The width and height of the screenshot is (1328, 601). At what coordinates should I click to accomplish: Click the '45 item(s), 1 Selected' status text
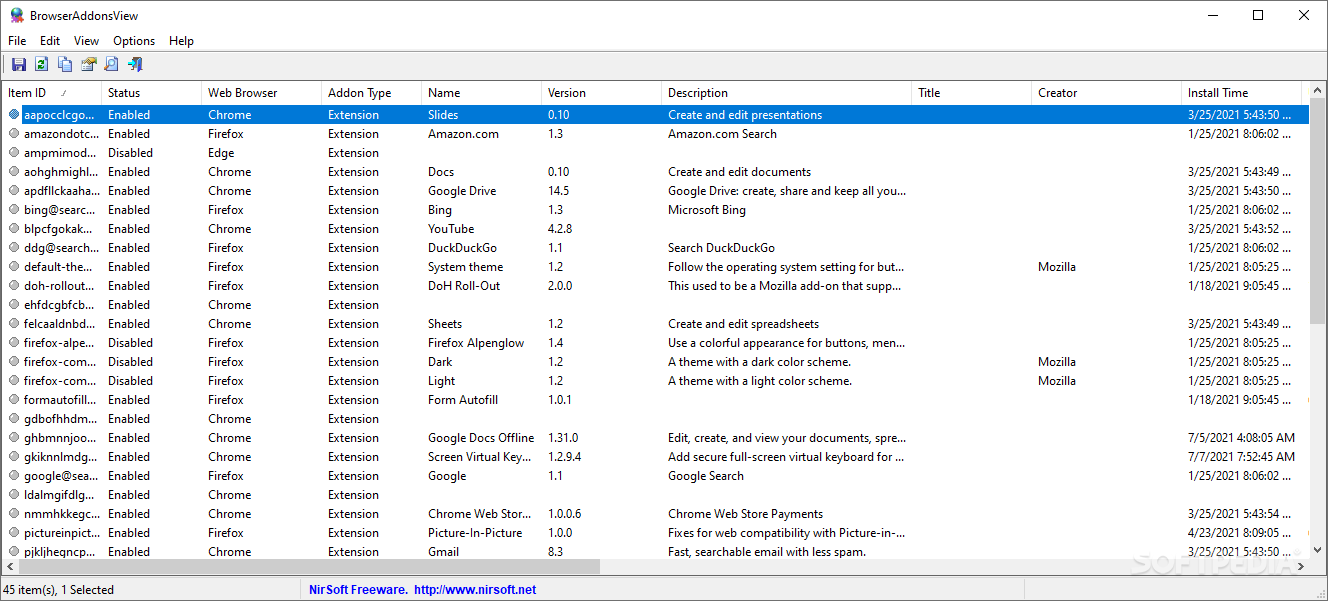tap(59, 590)
